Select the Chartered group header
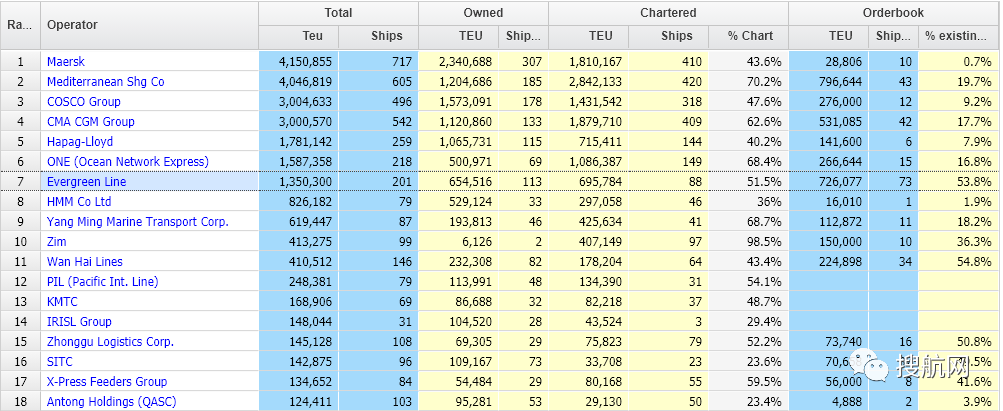Image resolution: width=1003 pixels, height=411 pixels. click(x=668, y=13)
